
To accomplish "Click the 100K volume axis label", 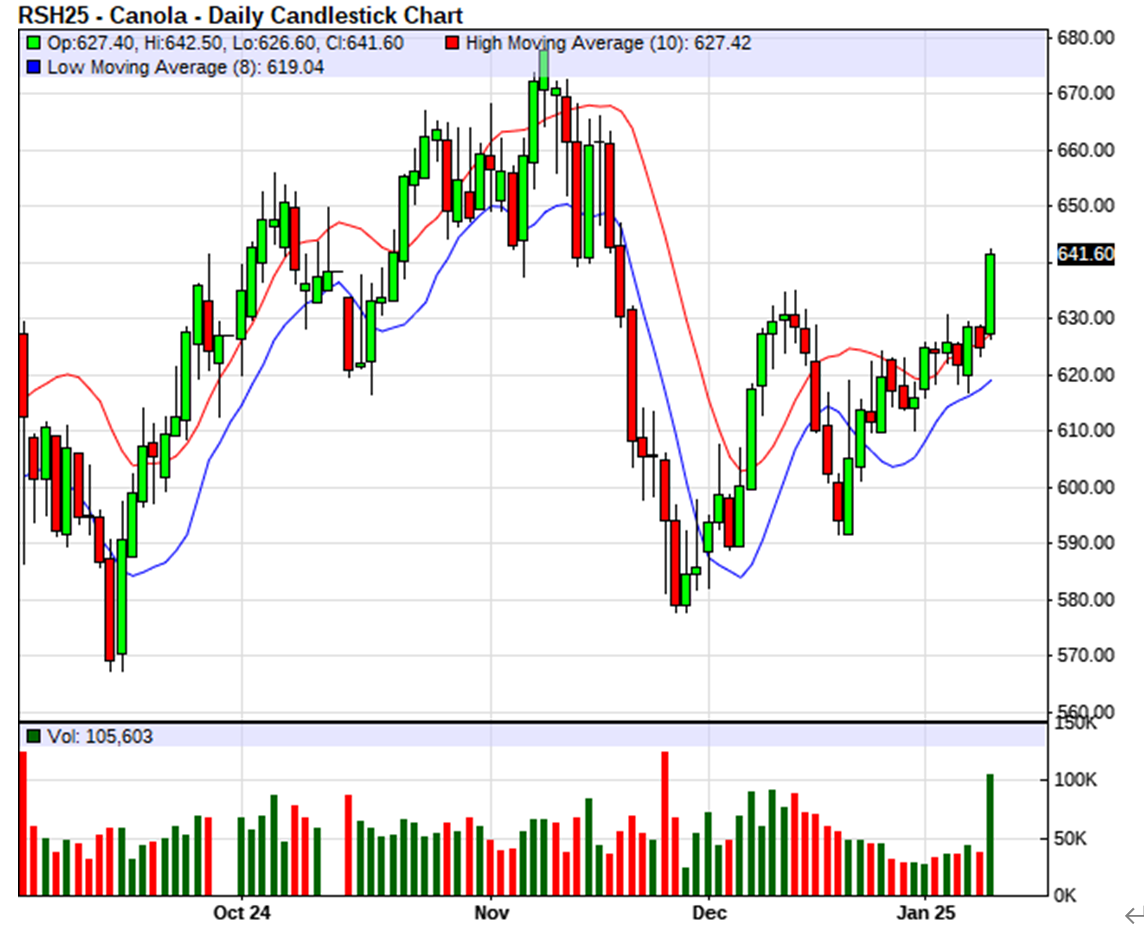I will point(1078,780).
